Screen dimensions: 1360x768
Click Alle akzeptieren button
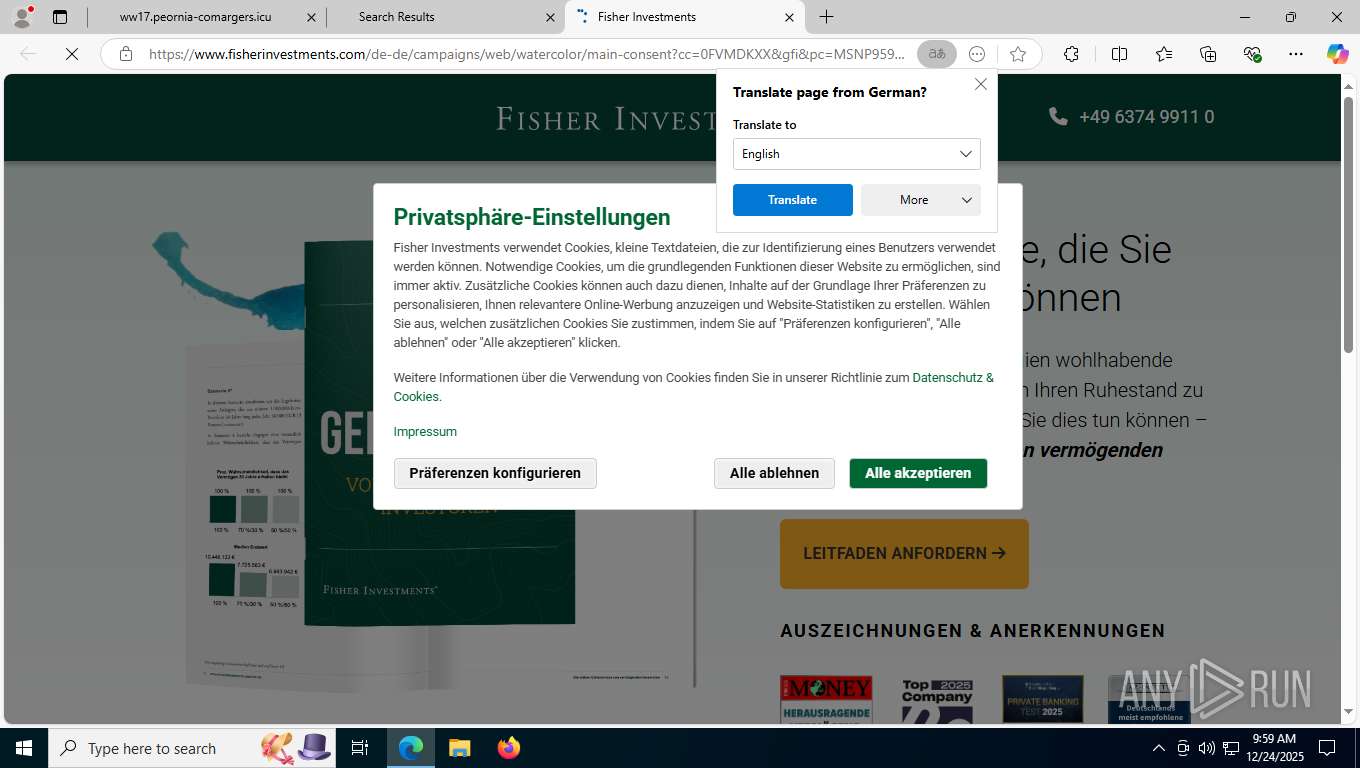[x=918, y=473]
